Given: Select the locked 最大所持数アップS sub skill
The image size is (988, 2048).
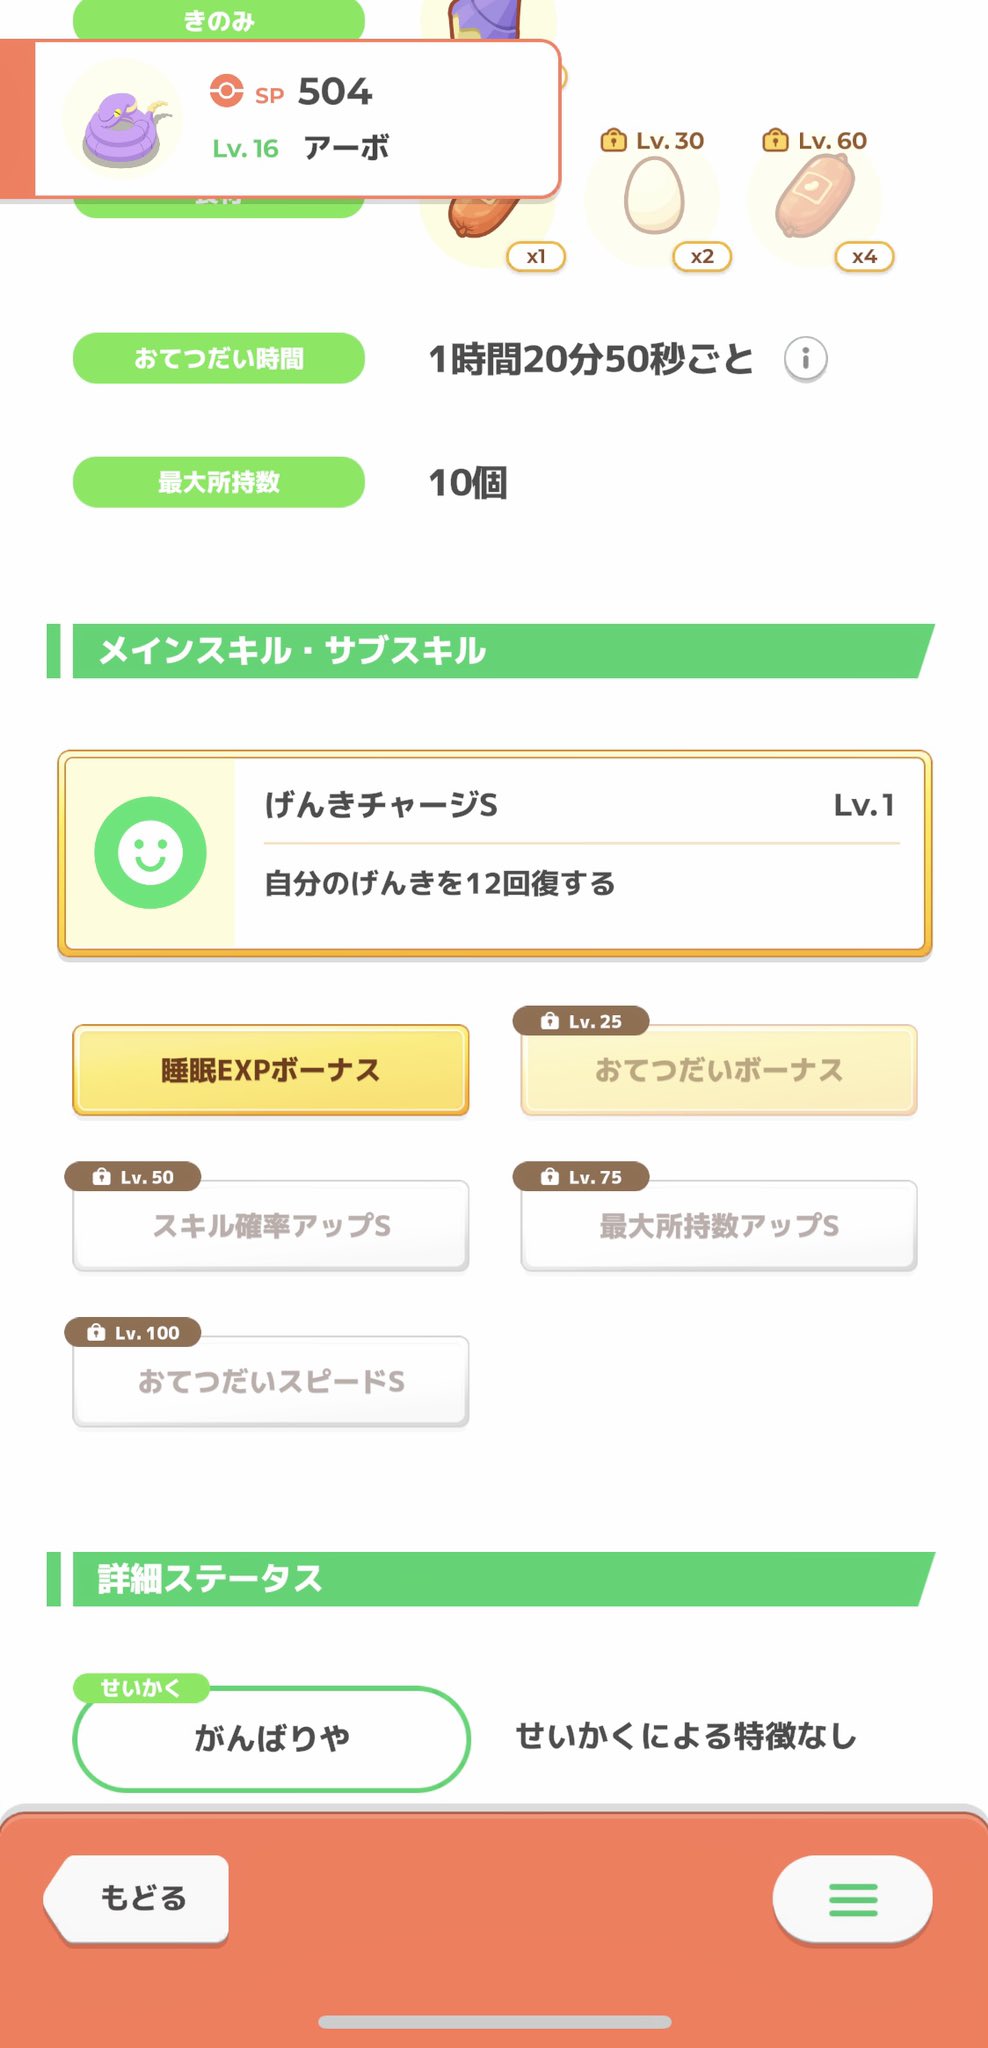Looking at the screenshot, I should [718, 1225].
